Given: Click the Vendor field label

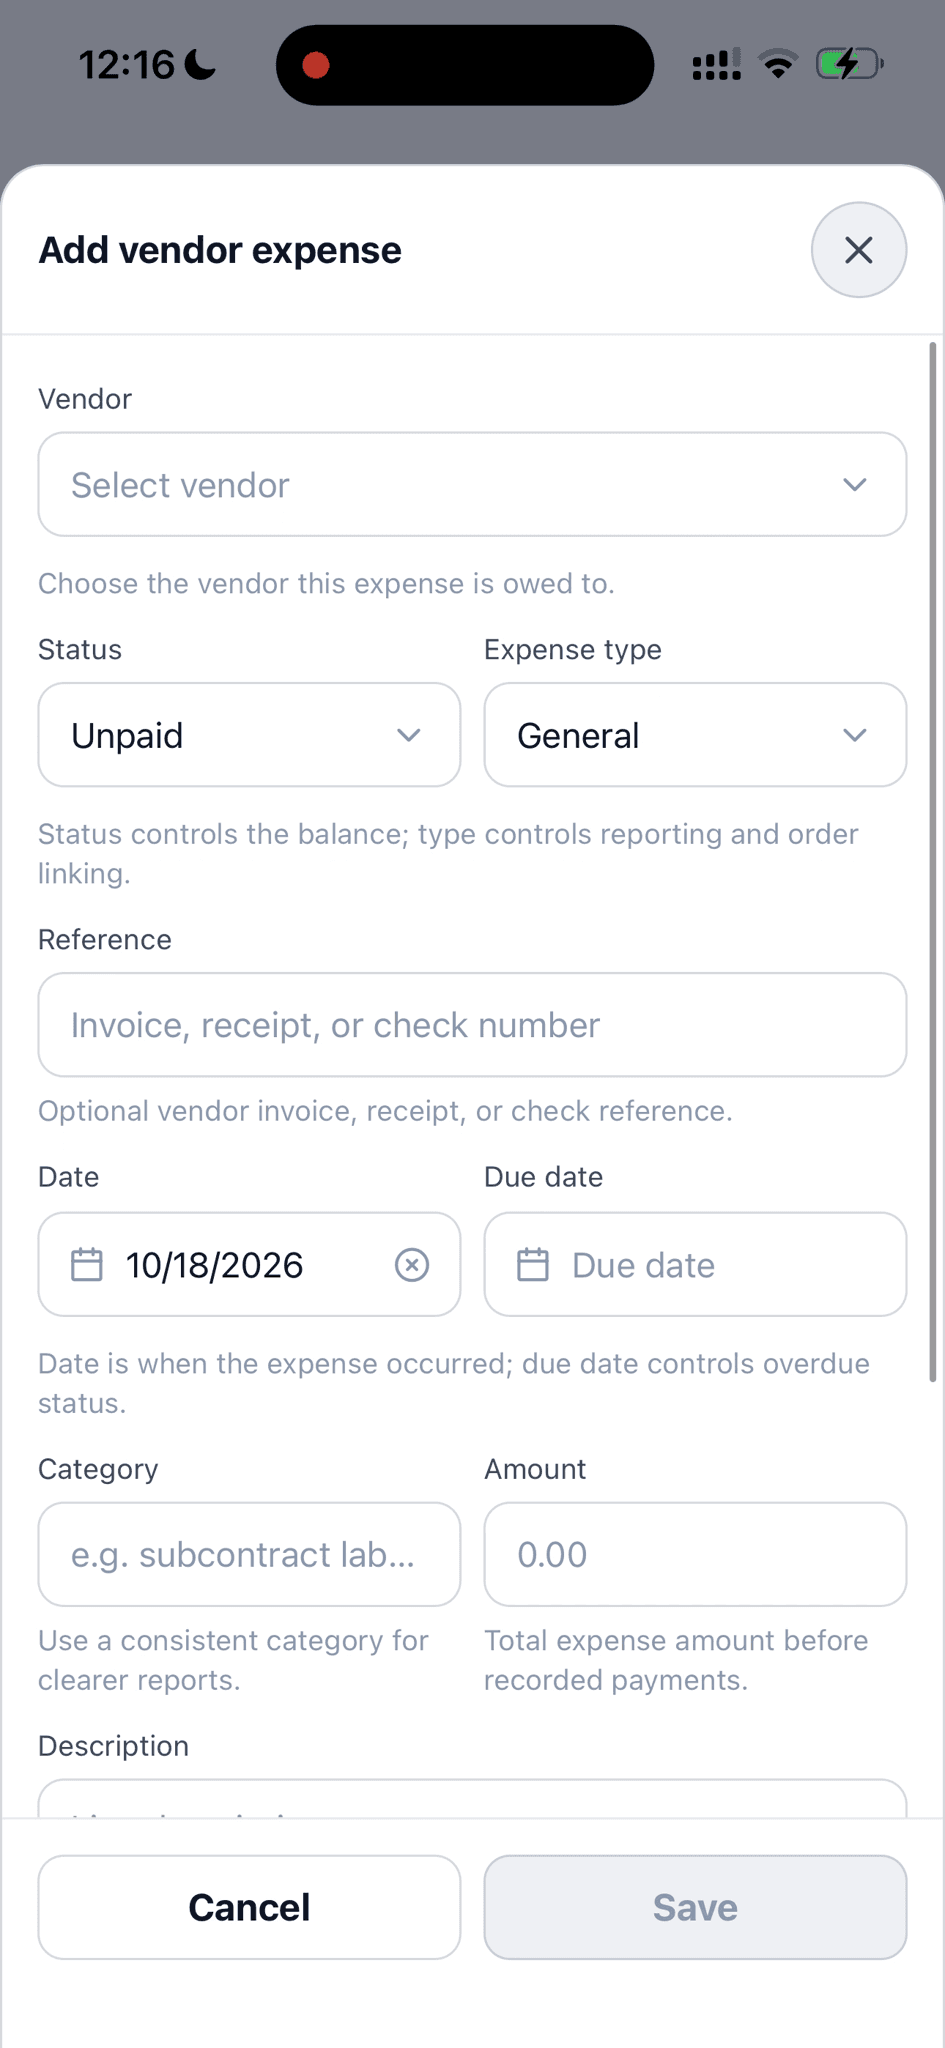Looking at the screenshot, I should click(85, 399).
